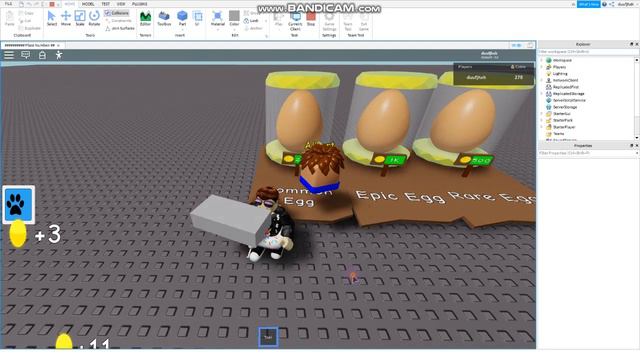Image resolution: width=640 pixels, height=360 pixels.
Task: Click the Current Client view button
Action: point(295,20)
